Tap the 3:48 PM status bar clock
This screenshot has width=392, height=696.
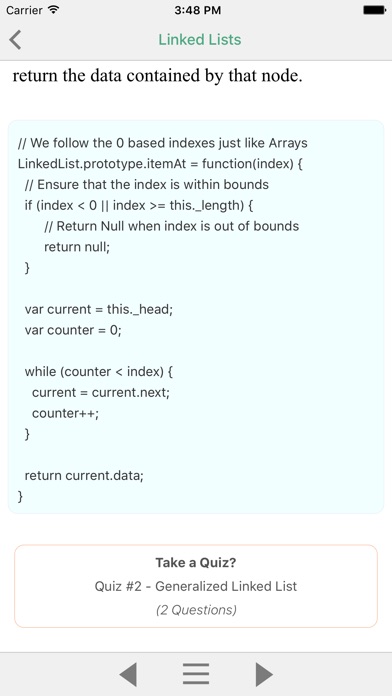point(198,10)
